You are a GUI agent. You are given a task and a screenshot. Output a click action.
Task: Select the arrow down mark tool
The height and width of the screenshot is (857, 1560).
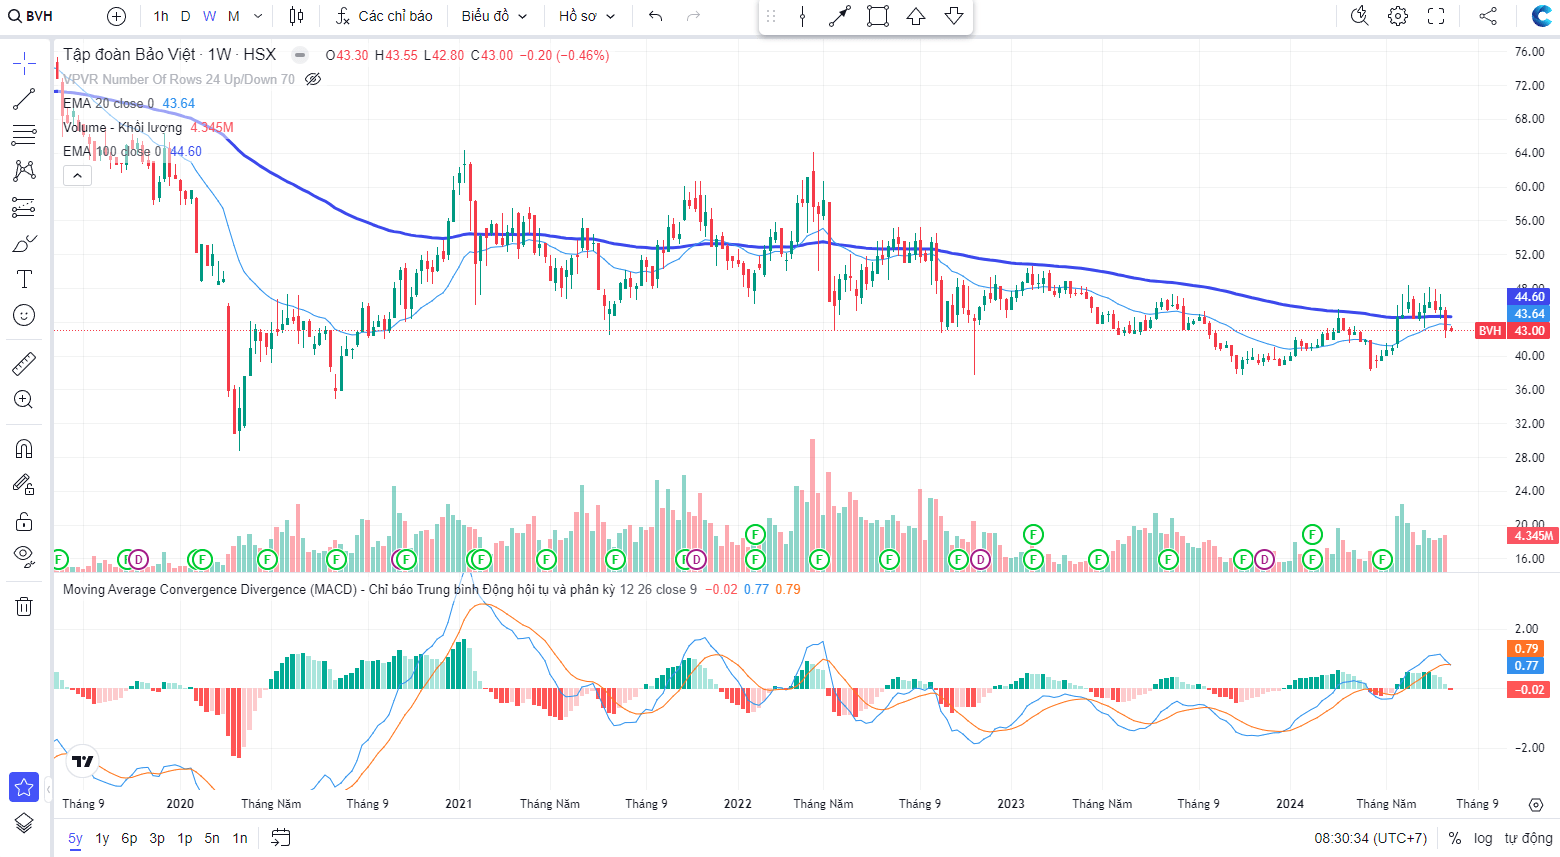[954, 16]
